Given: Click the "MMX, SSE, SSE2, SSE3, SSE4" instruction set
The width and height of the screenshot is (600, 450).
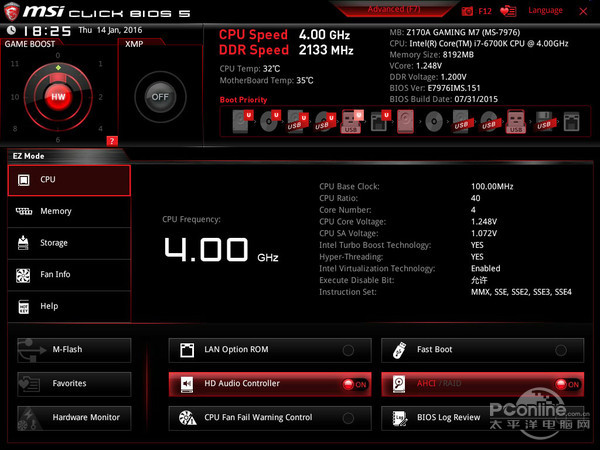Looking at the screenshot, I should (x=521, y=292).
